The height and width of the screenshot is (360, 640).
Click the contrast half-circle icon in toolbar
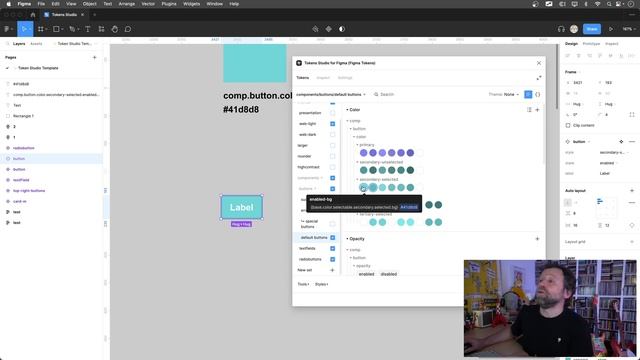pyautogui.click(x=342, y=29)
